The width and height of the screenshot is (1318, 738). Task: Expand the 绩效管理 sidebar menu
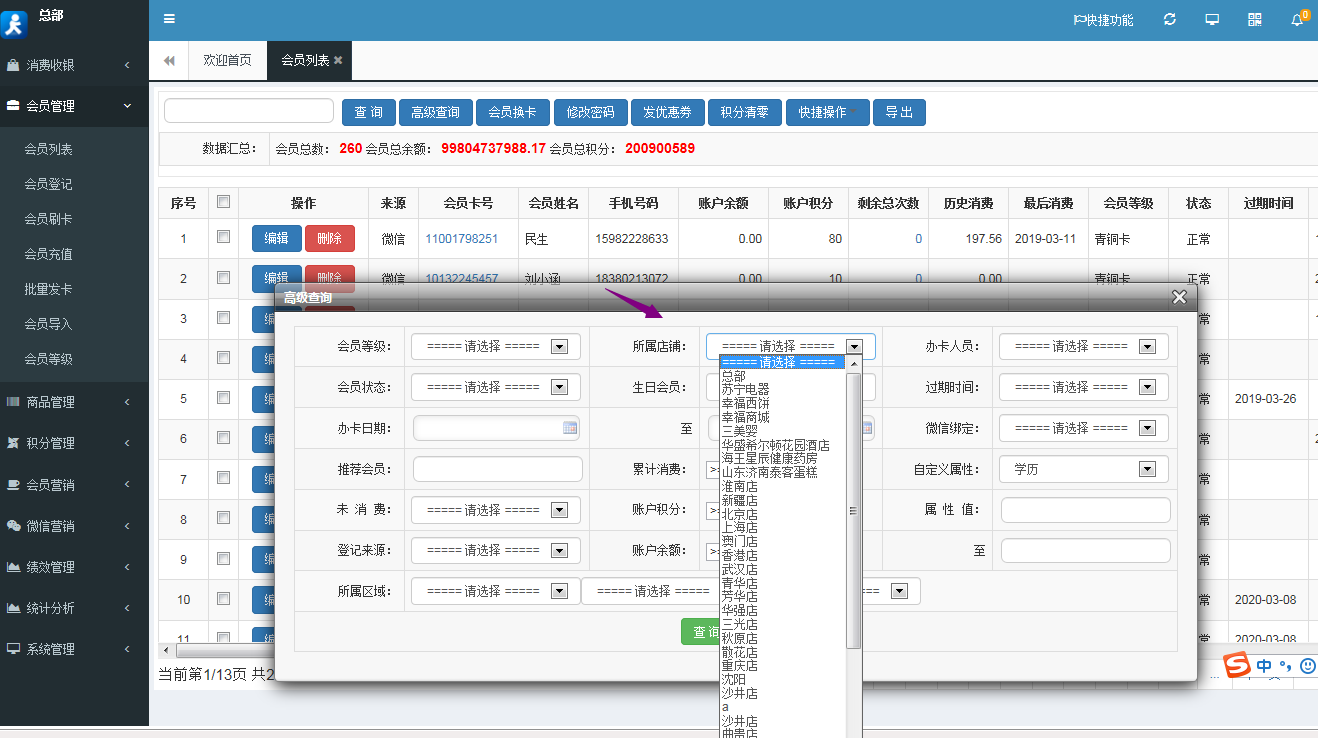pyautogui.click(x=74, y=566)
